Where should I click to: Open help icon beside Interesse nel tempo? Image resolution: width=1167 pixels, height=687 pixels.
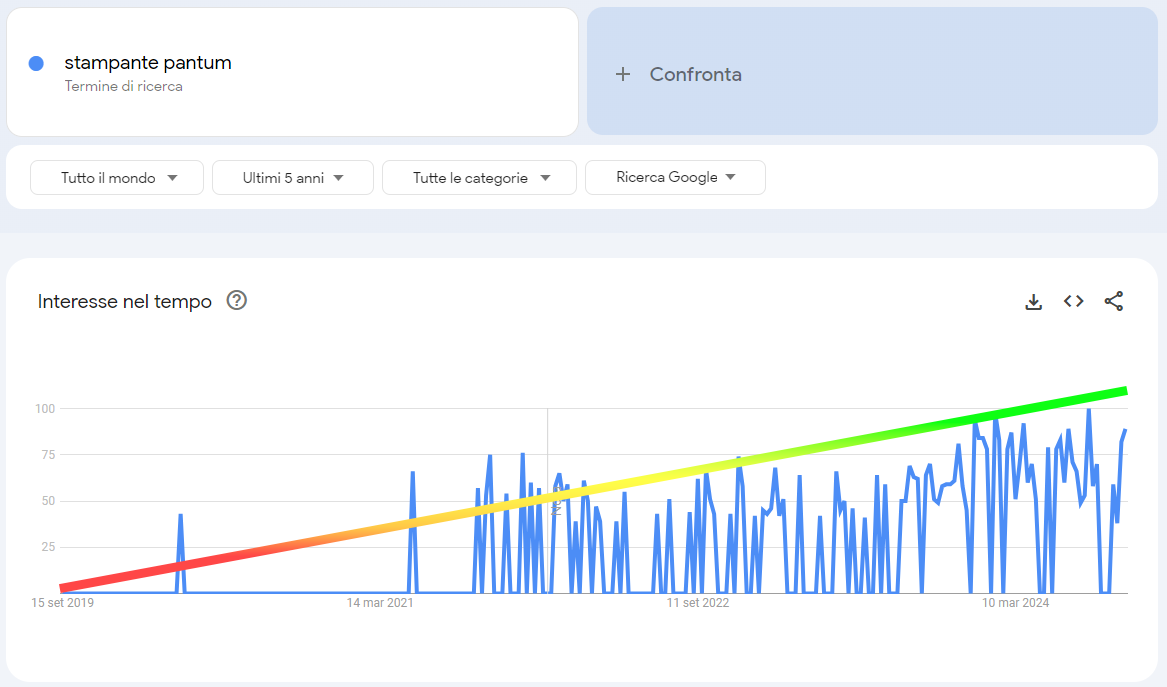237,301
